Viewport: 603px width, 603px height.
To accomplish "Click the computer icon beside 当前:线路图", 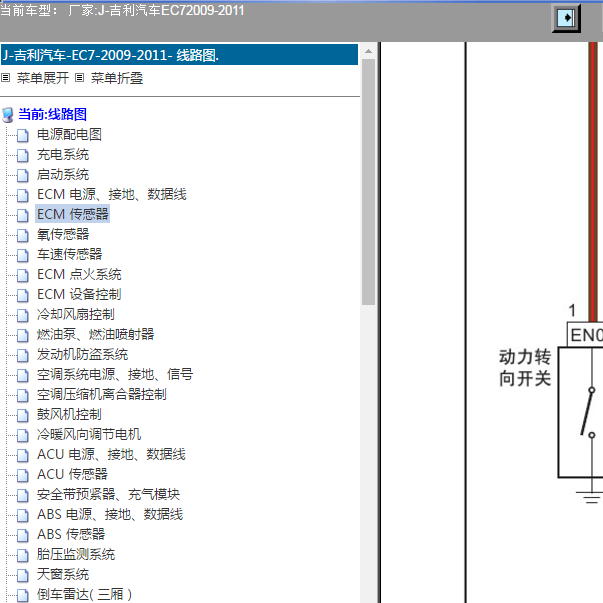I will [x=8, y=115].
